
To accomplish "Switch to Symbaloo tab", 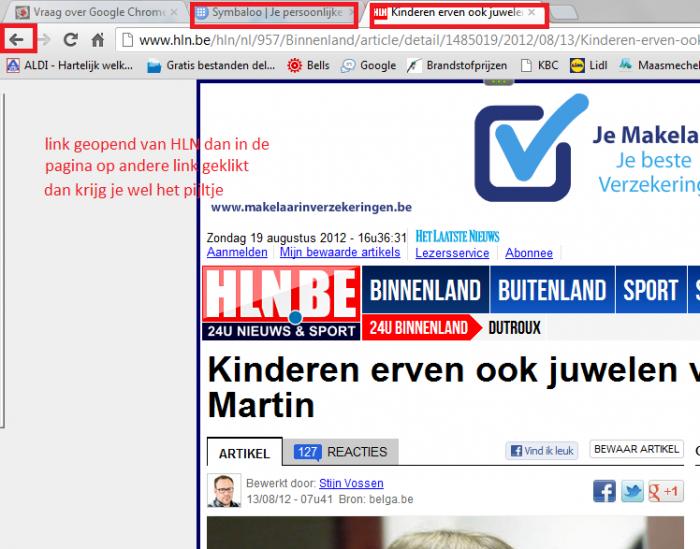I will click(x=274, y=12).
